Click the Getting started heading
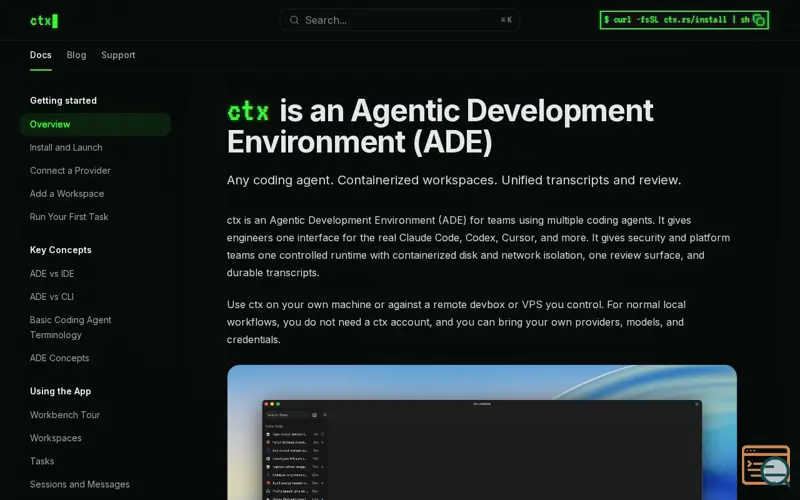Viewport: 800px width, 500px height. (x=63, y=101)
